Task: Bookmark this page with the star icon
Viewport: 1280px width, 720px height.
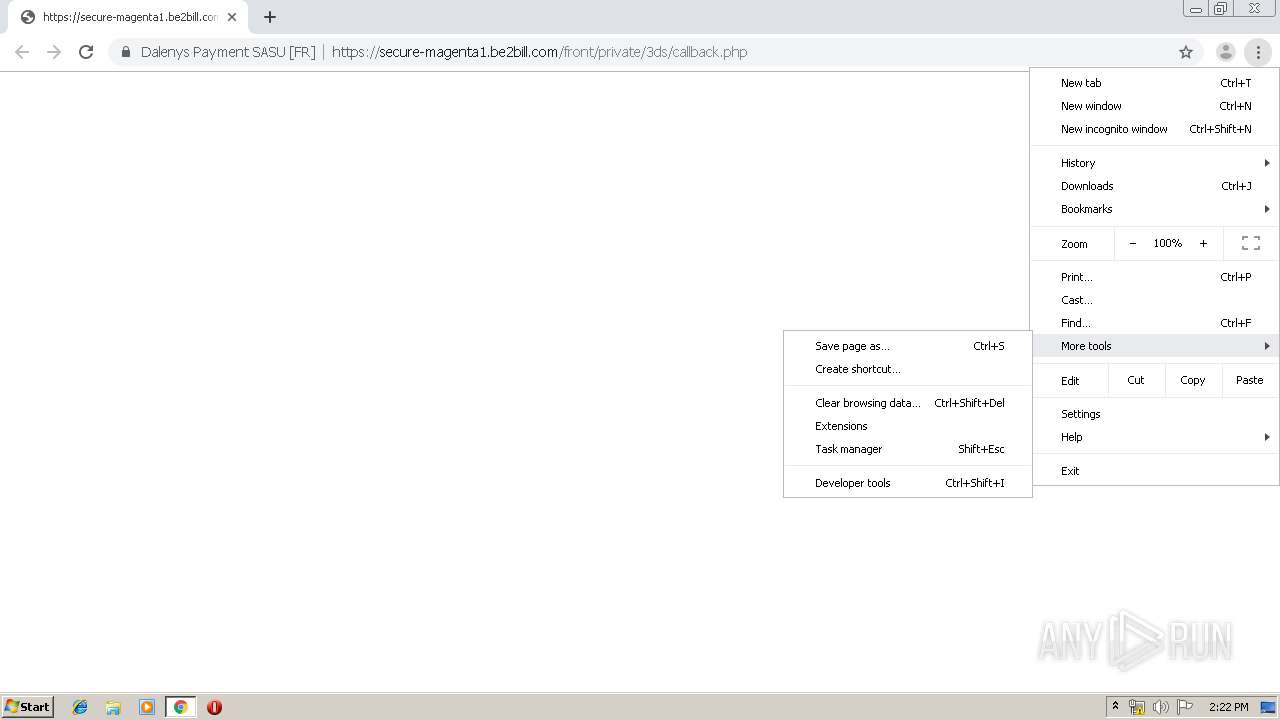Action: [1186, 52]
